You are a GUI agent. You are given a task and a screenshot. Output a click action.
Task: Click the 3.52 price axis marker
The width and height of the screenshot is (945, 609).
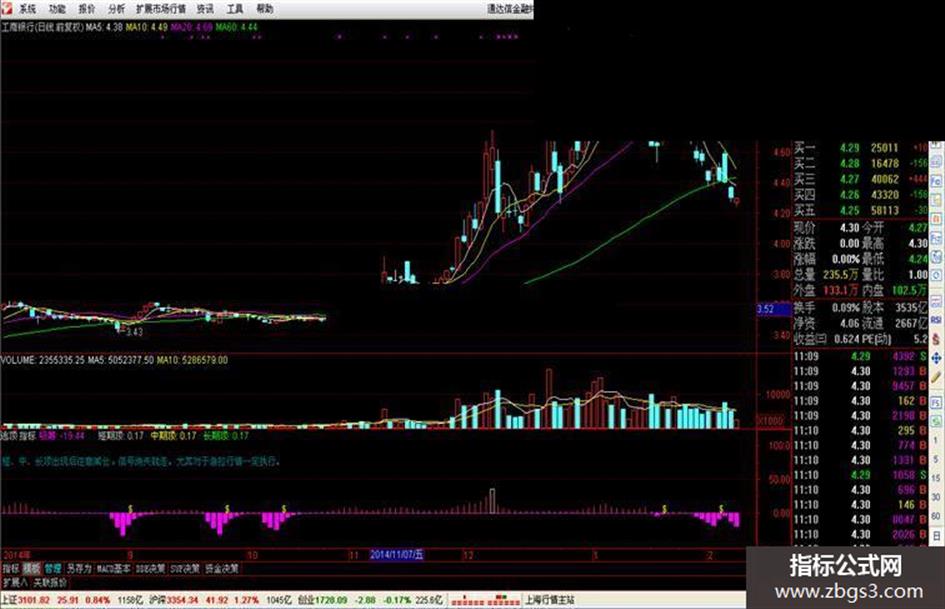pos(774,309)
